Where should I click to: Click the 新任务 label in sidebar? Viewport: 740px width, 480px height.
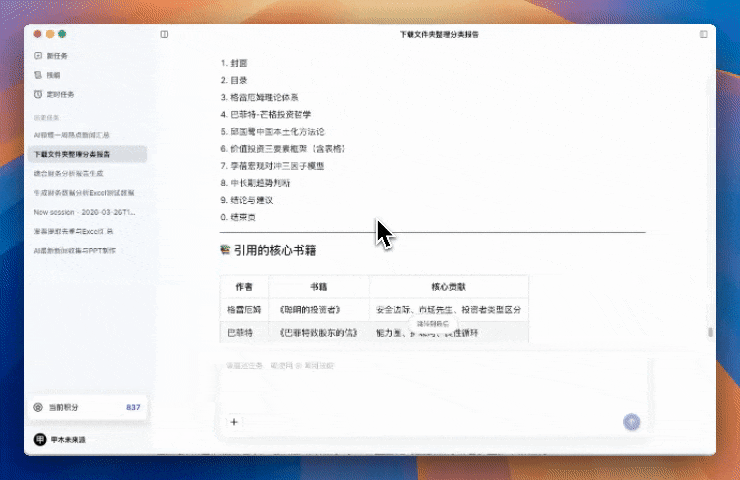57,56
